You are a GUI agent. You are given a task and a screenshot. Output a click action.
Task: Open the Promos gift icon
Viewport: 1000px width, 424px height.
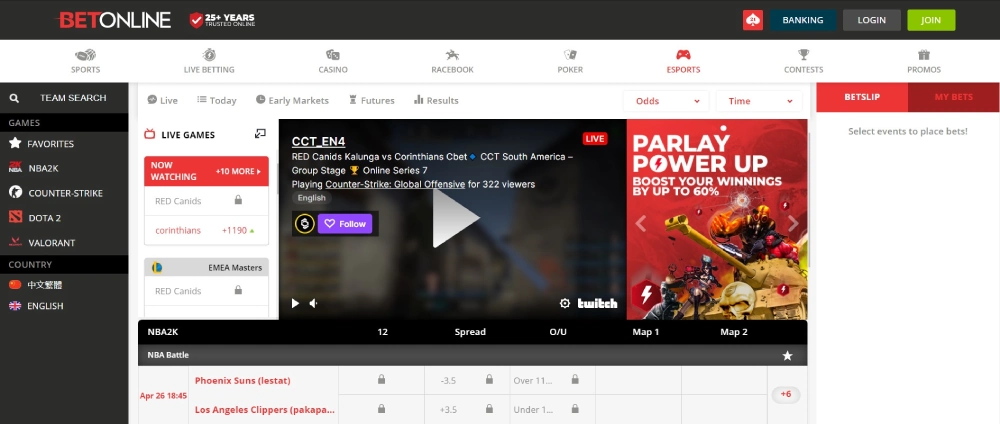tap(924, 55)
